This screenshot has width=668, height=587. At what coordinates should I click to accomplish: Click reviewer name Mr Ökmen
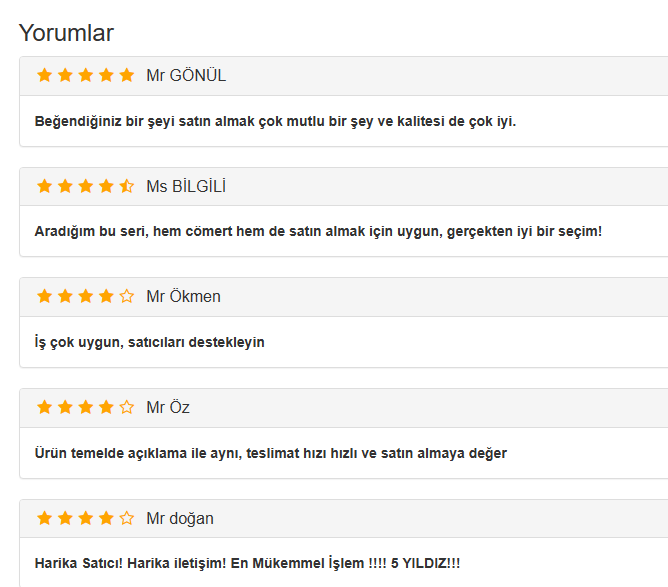coord(183,296)
